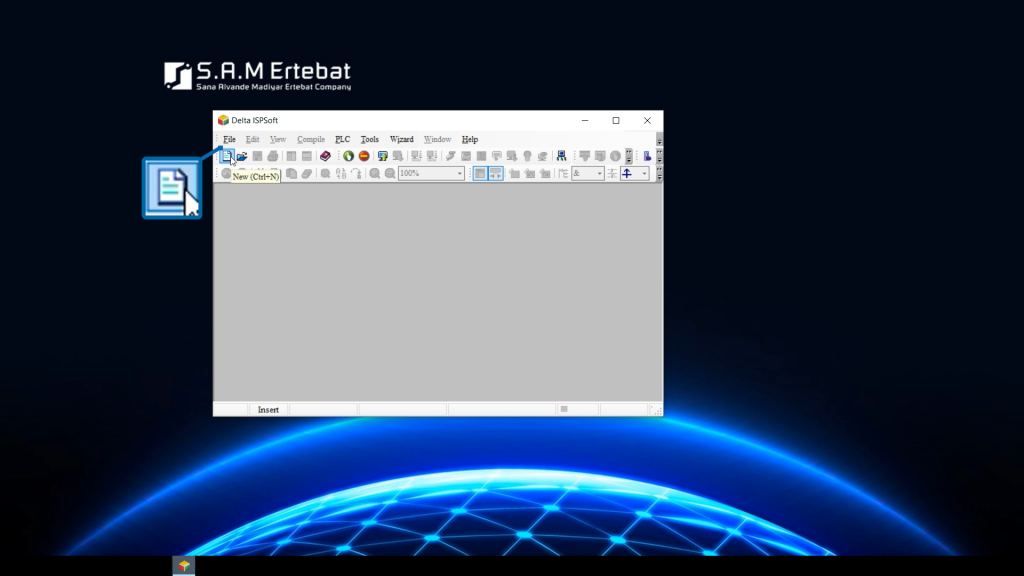The height and width of the screenshot is (576, 1024).
Task: Open the Wizard menu
Action: 402,139
